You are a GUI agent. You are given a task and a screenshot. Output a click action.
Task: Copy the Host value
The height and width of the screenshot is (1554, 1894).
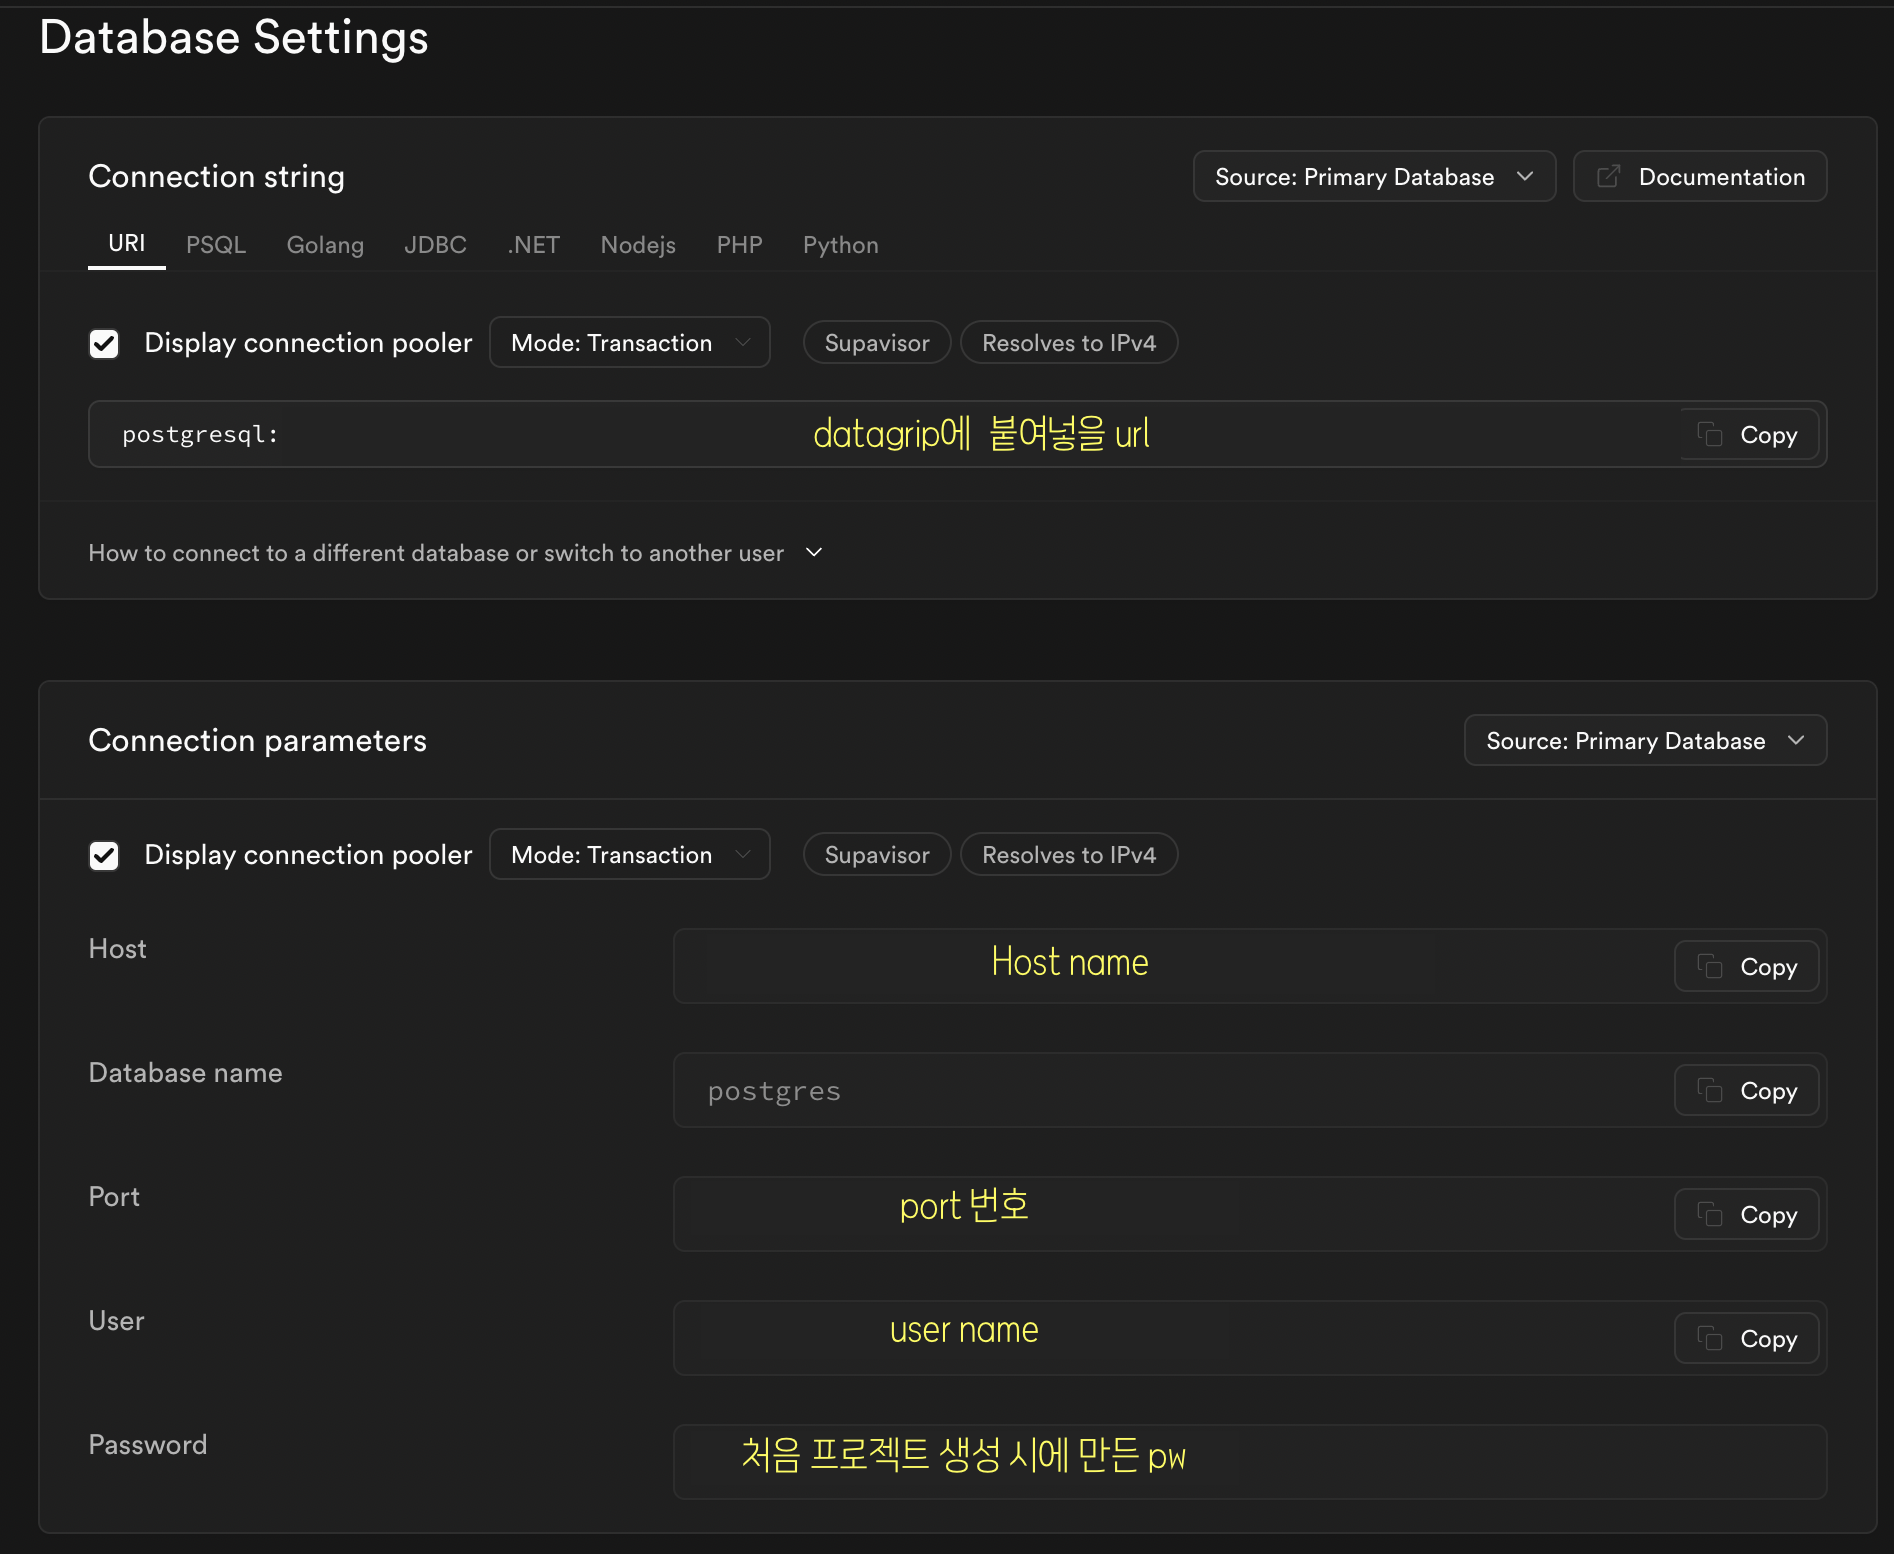click(1746, 967)
